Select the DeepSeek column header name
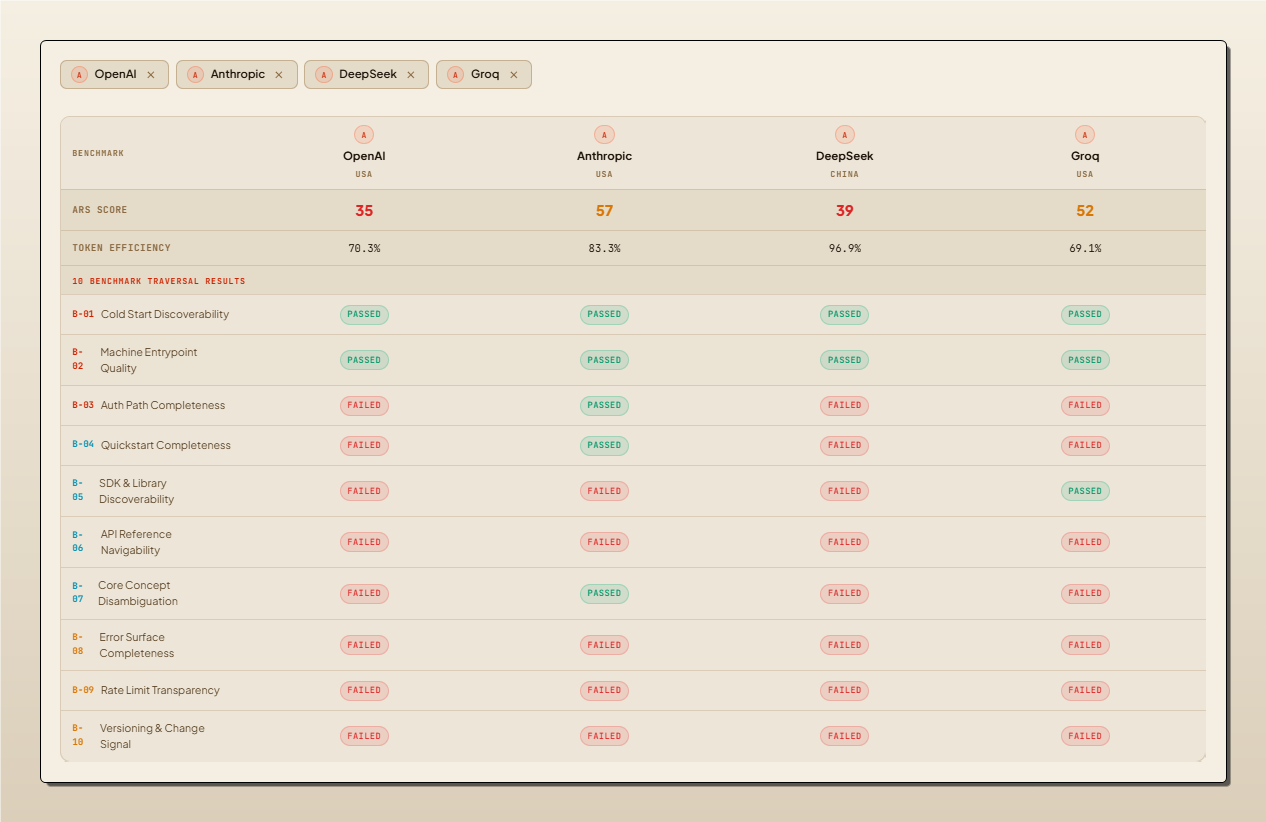This screenshot has width=1266, height=822. (844, 156)
